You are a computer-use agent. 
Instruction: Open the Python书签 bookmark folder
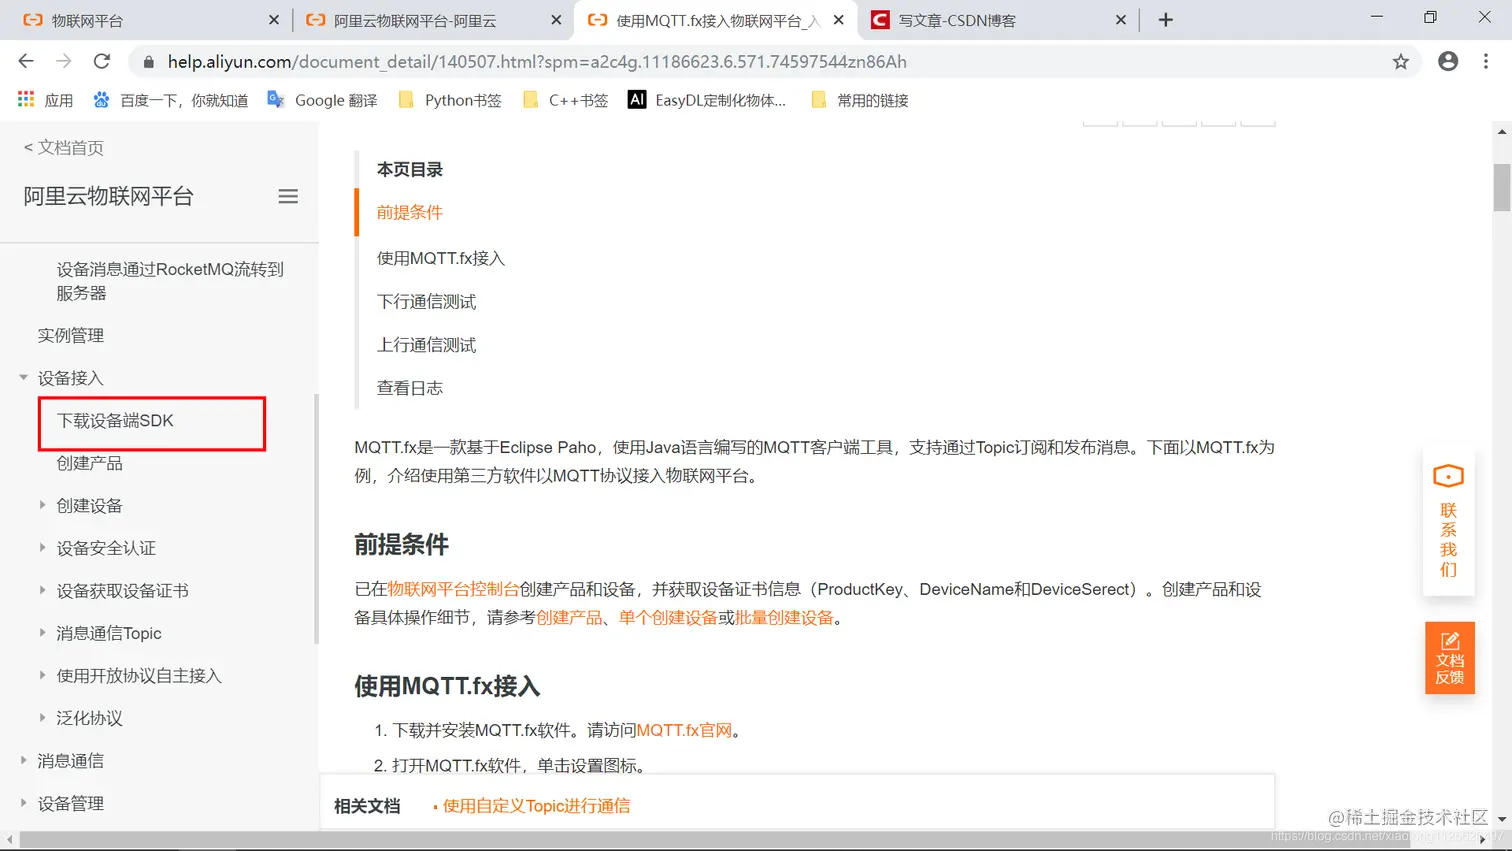click(x=450, y=100)
